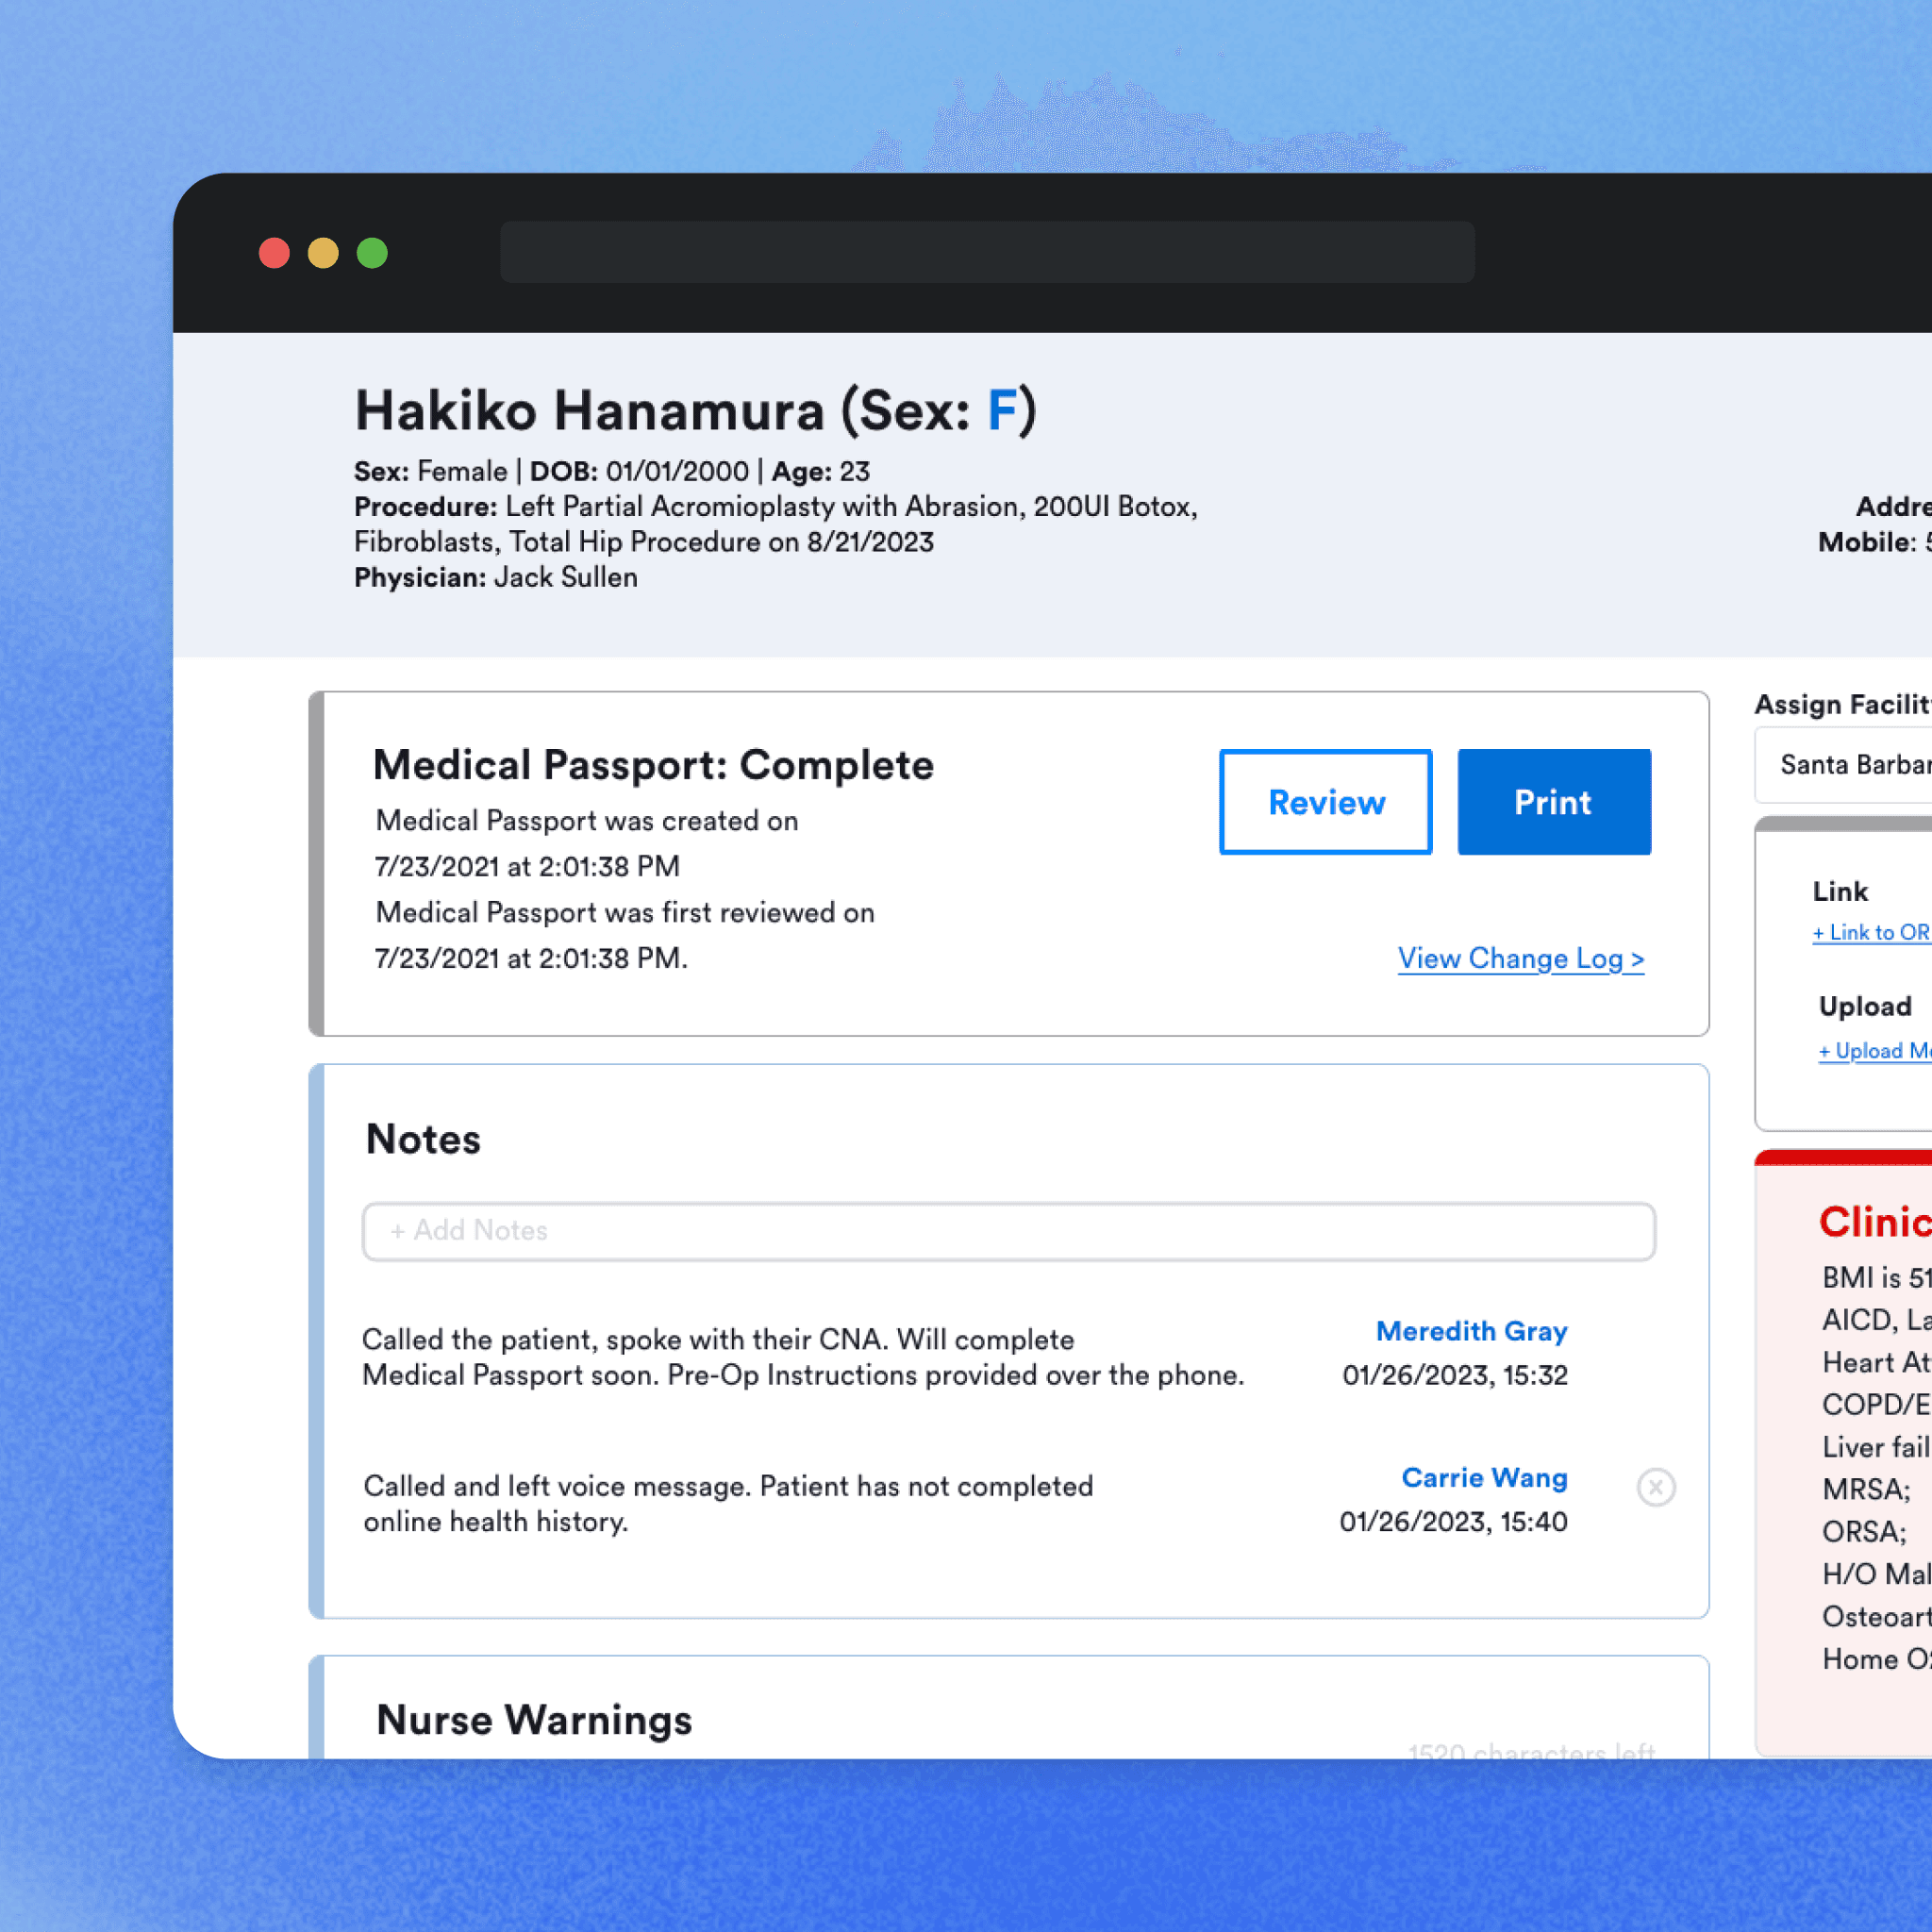Open Carrie Wang author link

click(x=1484, y=1477)
